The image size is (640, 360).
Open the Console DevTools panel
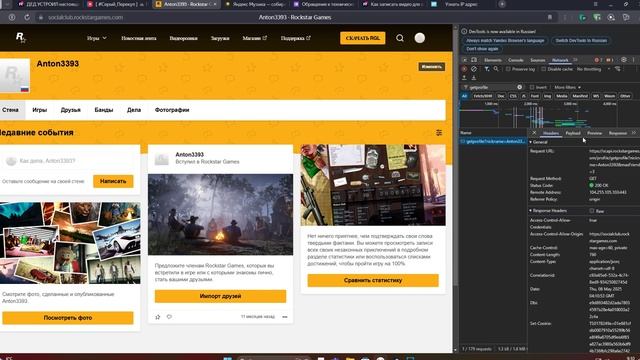pos(516,60)
